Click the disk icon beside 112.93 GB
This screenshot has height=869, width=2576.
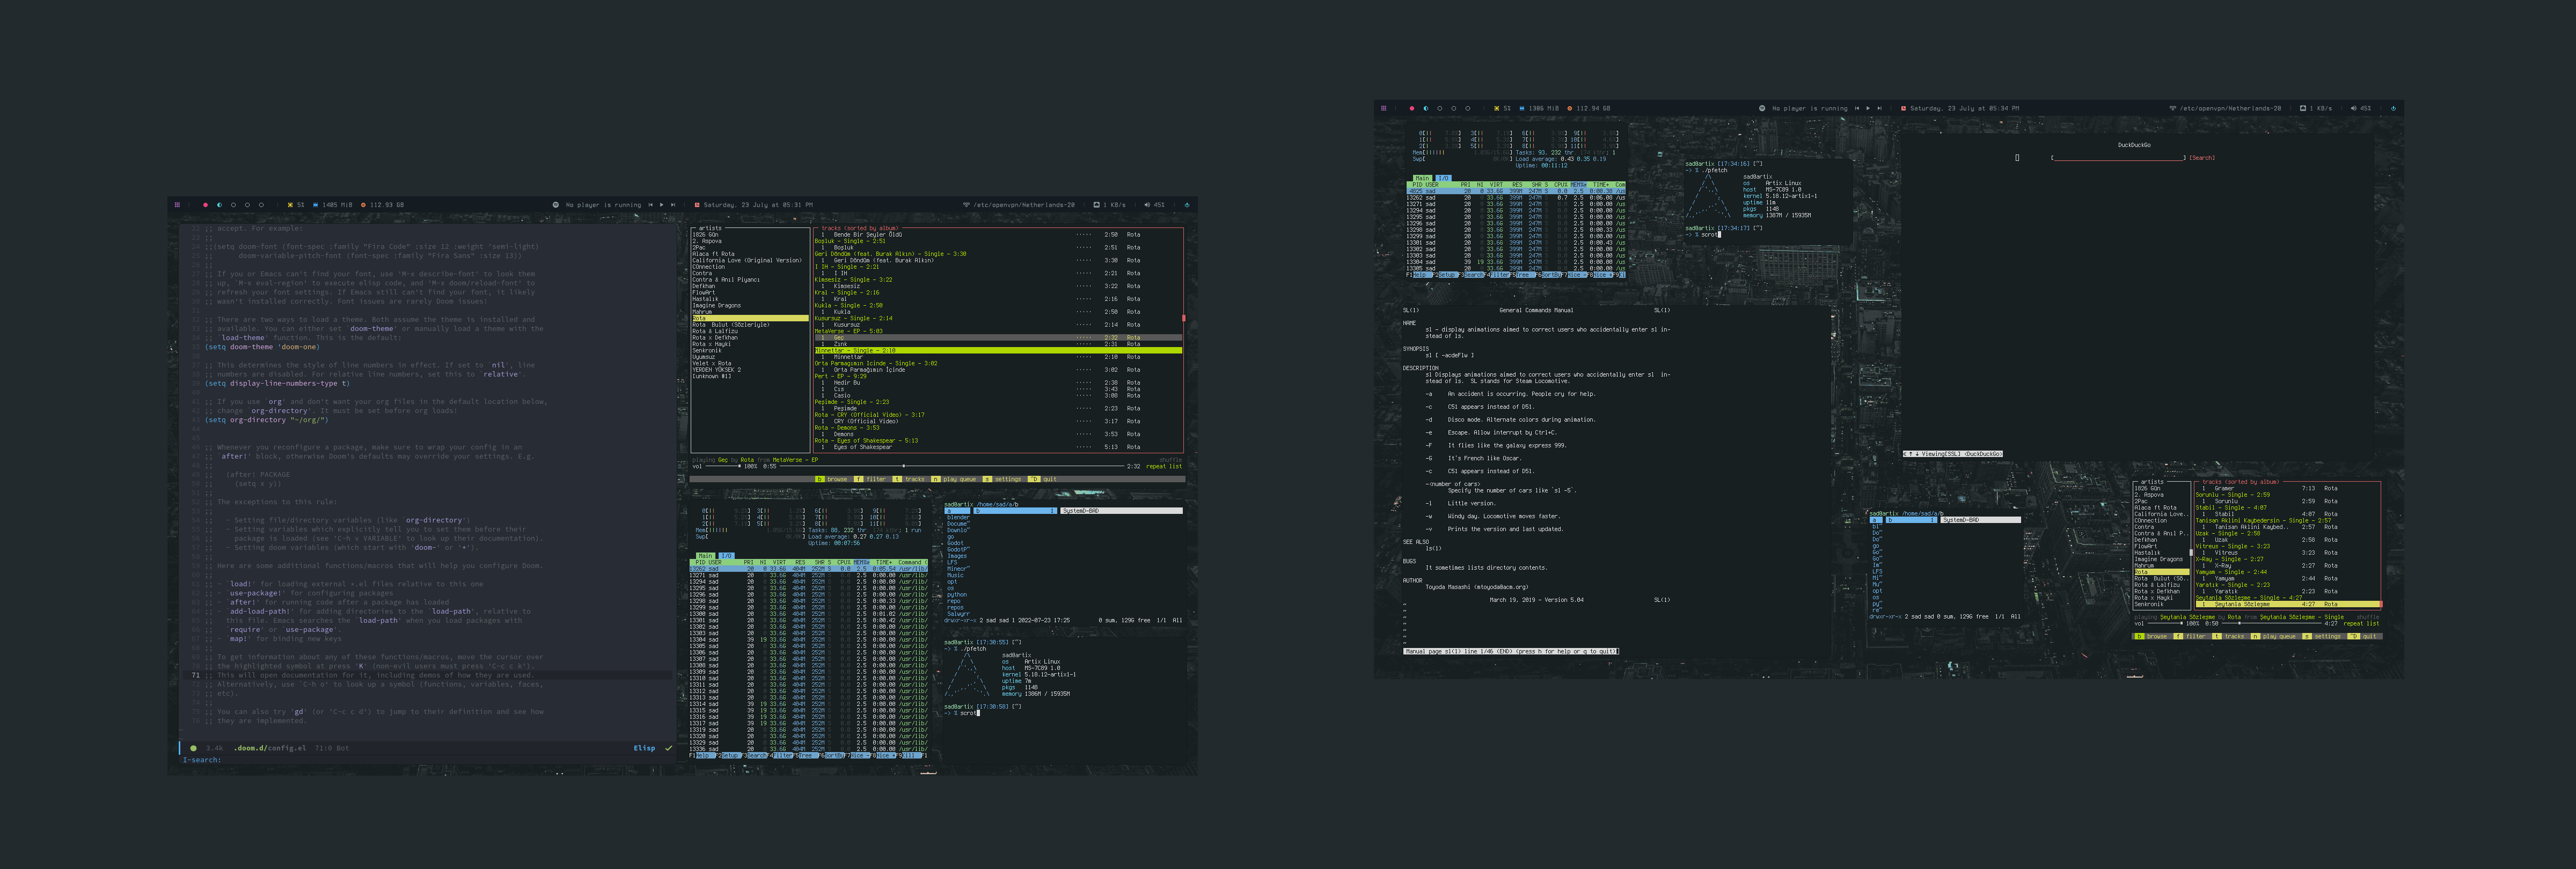point(363,205)
